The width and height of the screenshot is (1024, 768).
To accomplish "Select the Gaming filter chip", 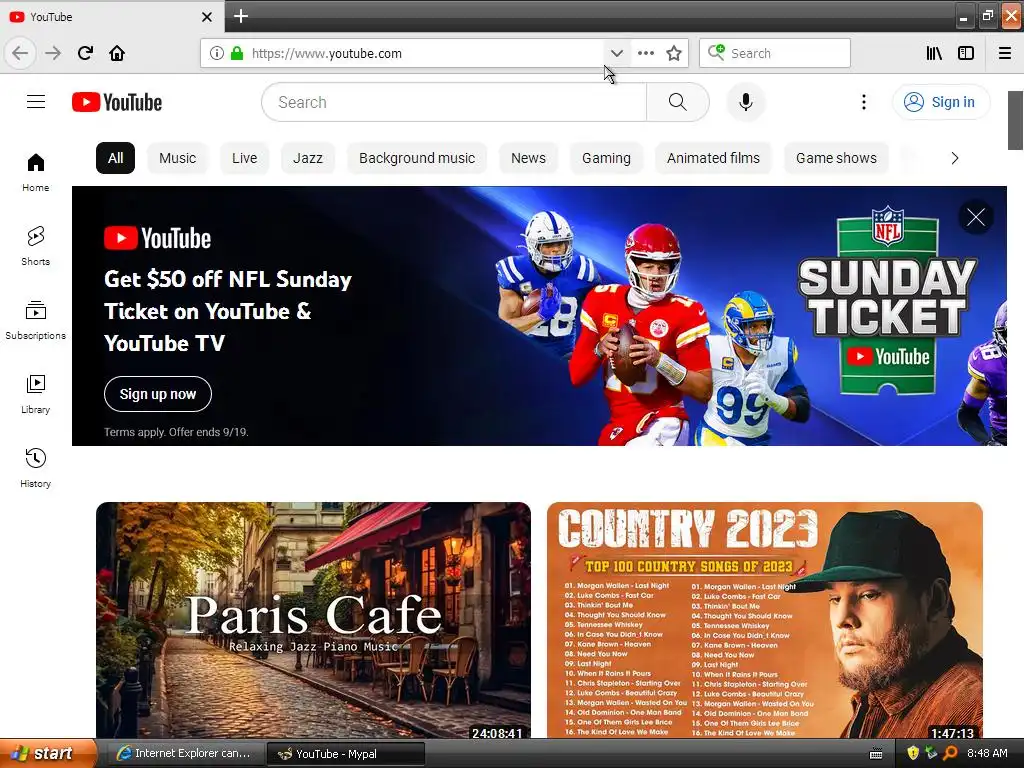I will 606,158.
